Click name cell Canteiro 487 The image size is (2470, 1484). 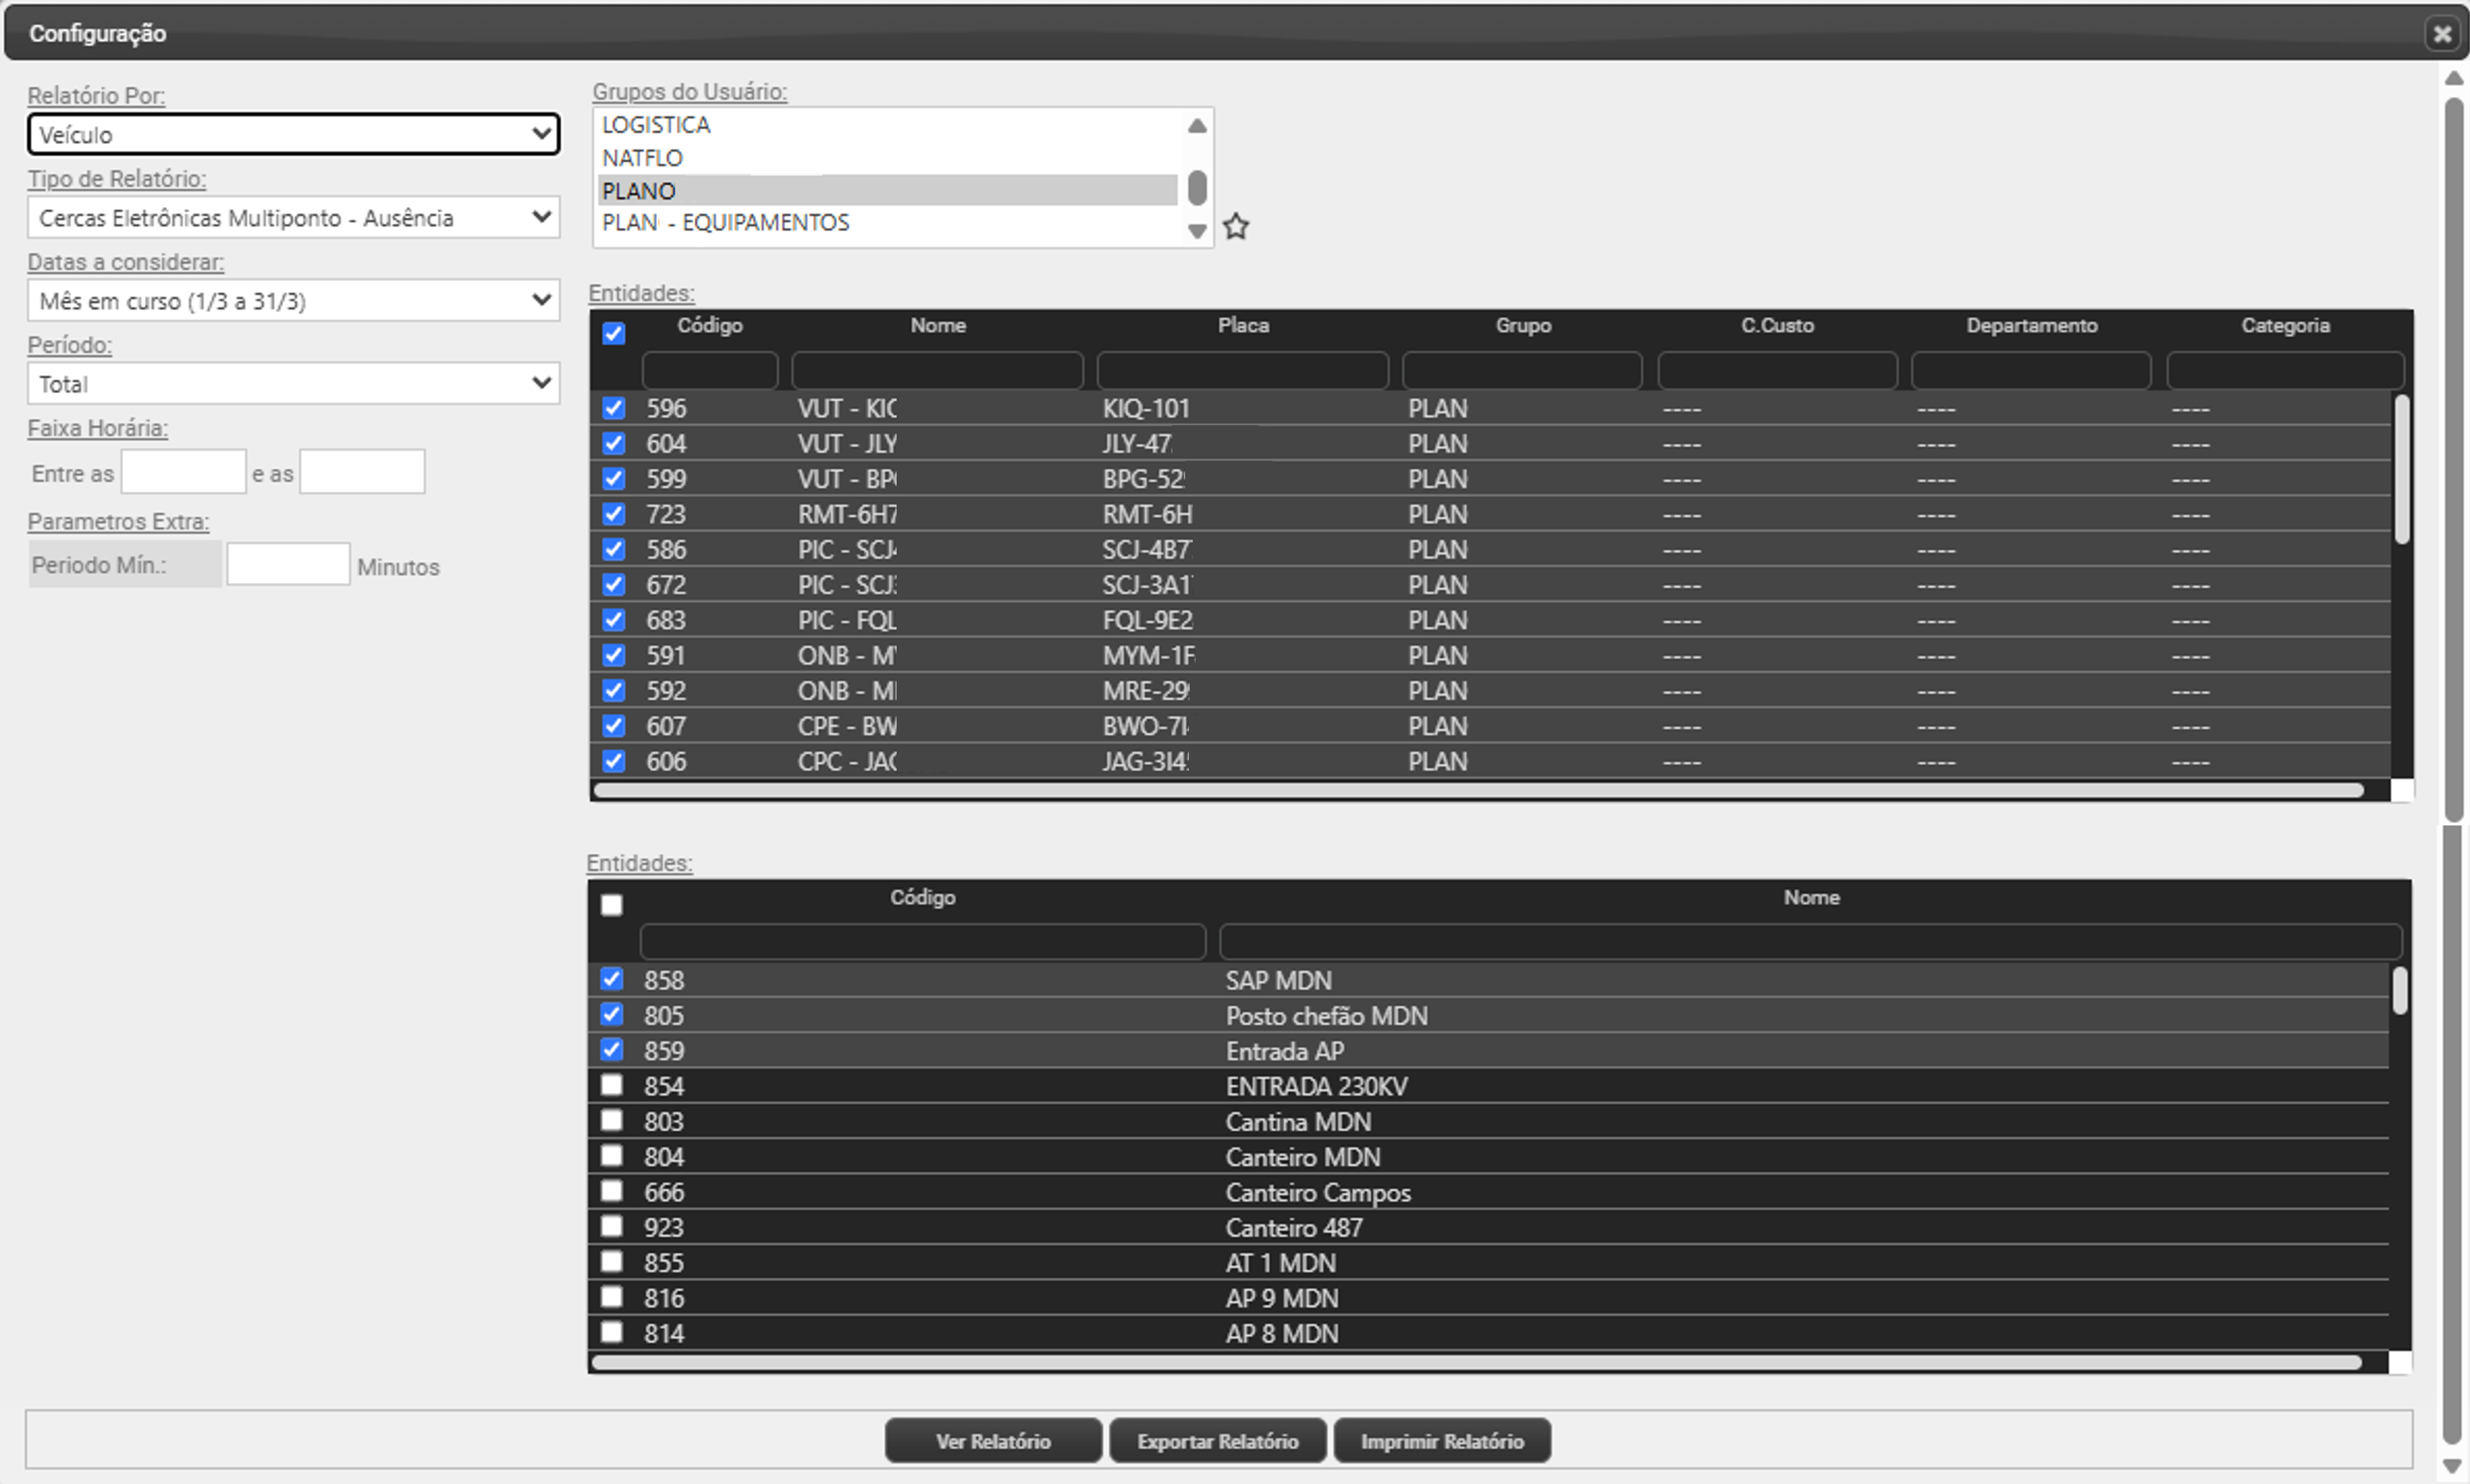(x=1294, y=1228)
